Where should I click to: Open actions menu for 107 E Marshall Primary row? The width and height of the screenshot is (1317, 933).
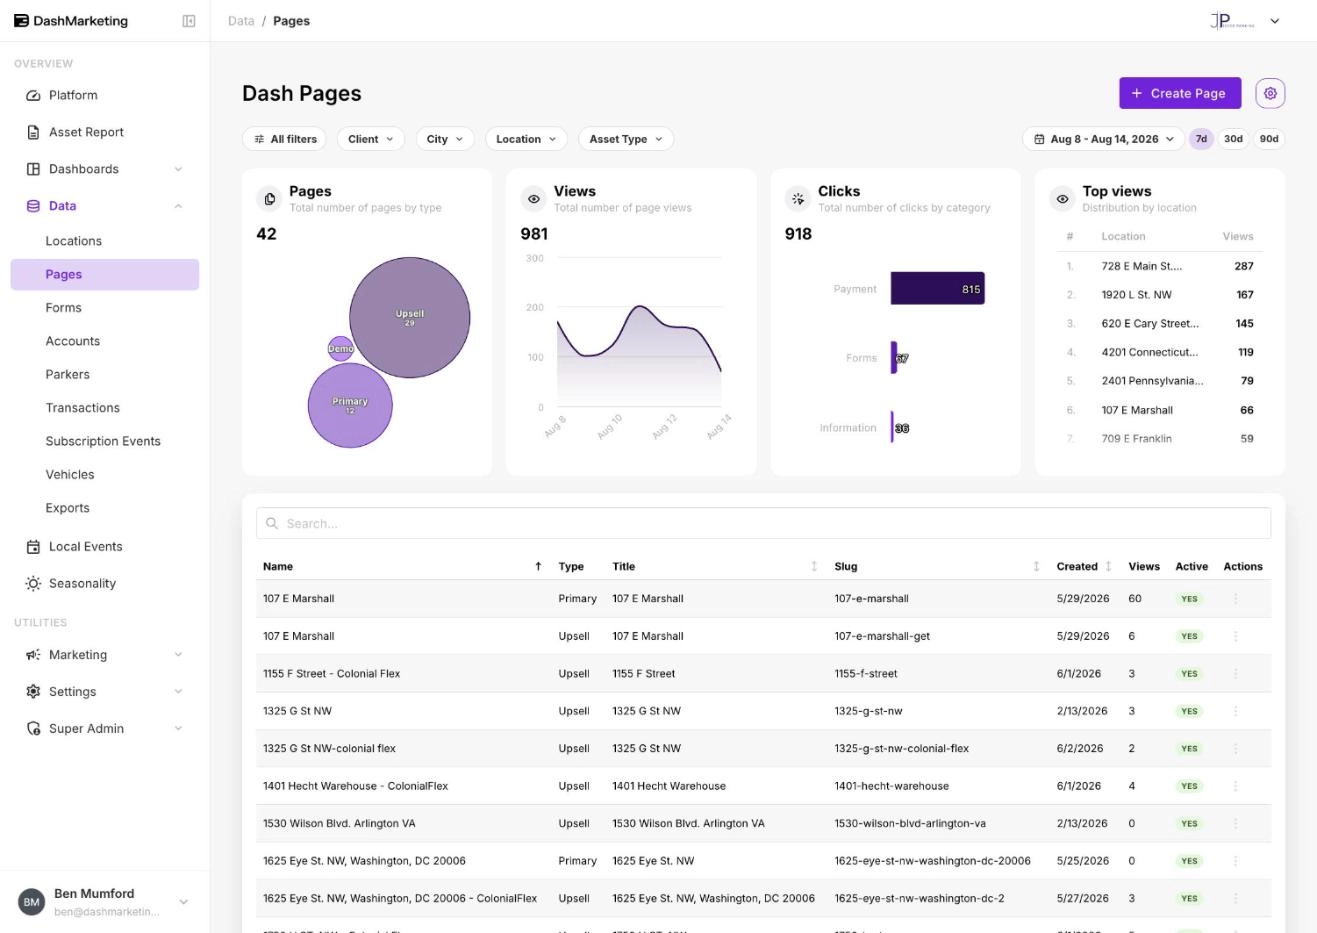pyautogui.click(x=1235, y=599)
